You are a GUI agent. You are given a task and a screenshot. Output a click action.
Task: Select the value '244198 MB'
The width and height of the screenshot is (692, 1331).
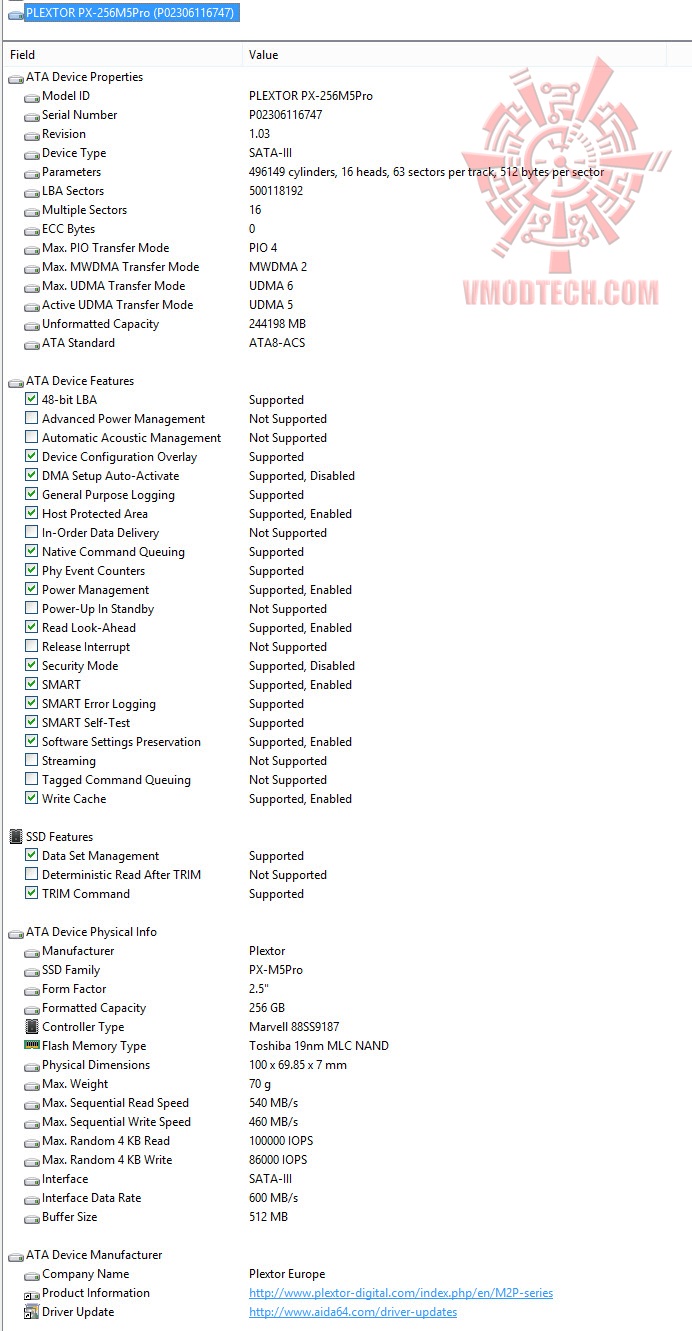(277, 324)
